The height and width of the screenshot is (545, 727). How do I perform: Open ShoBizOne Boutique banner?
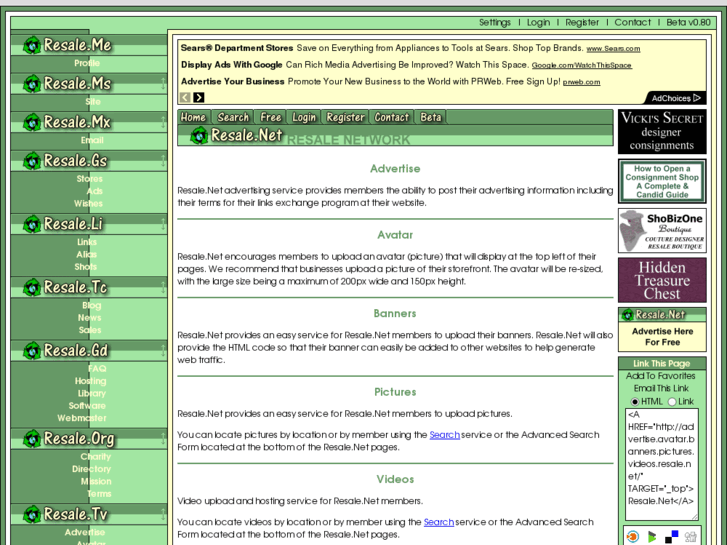coord(662,231)
